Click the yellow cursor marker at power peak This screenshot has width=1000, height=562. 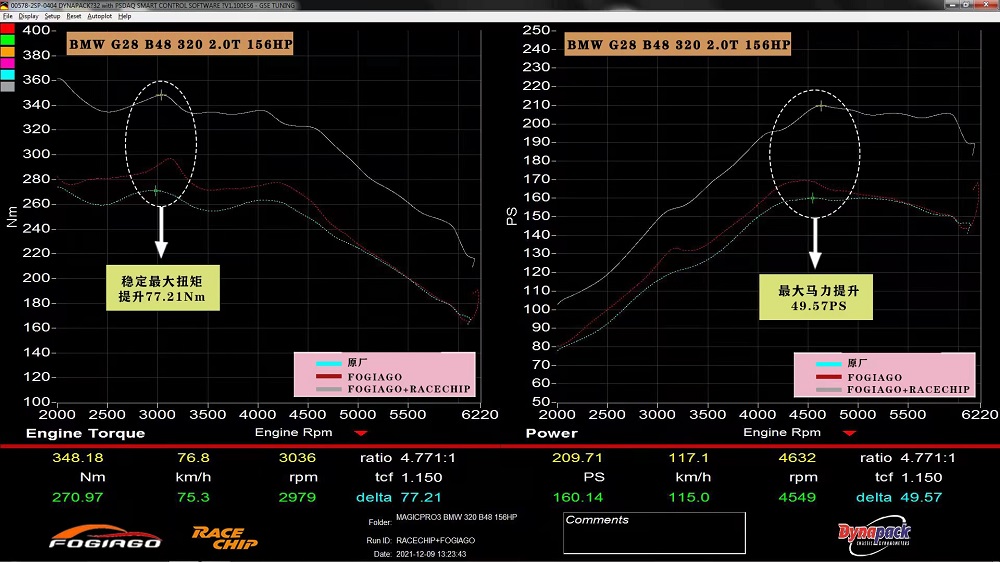tap(821, 105)
